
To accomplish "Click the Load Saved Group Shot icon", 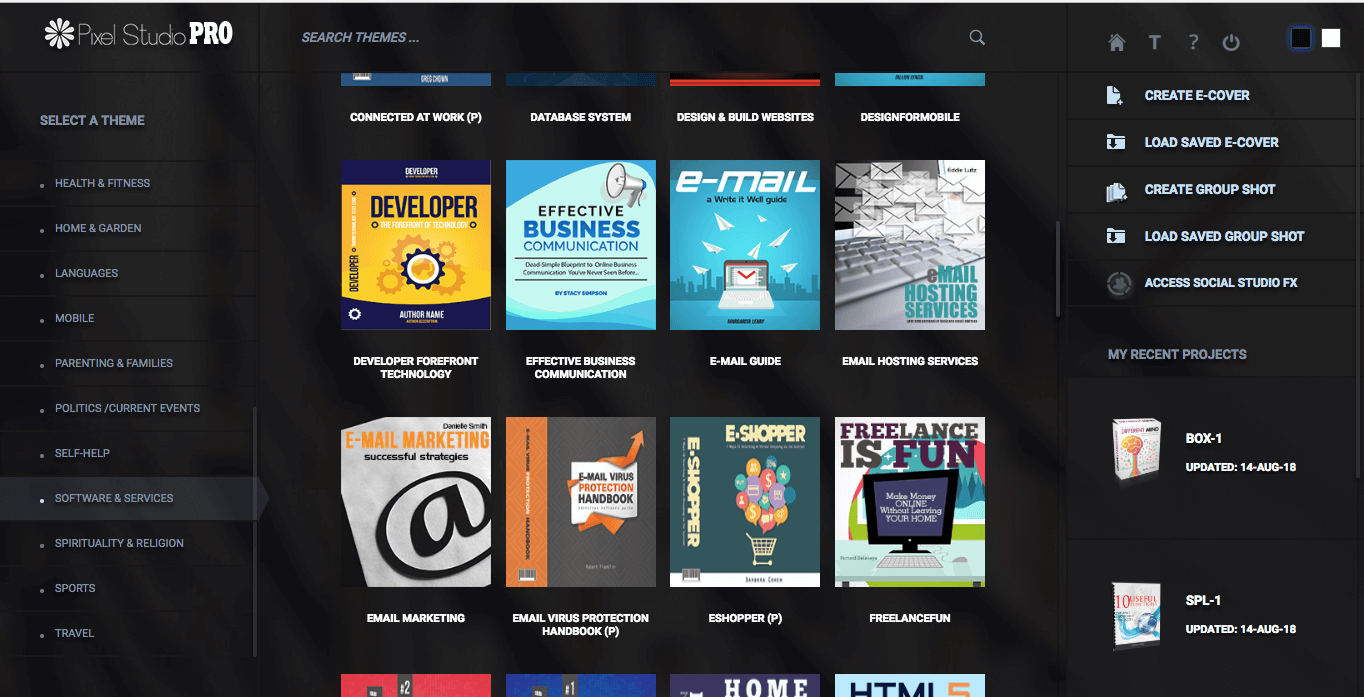I will coord(1115,236).
